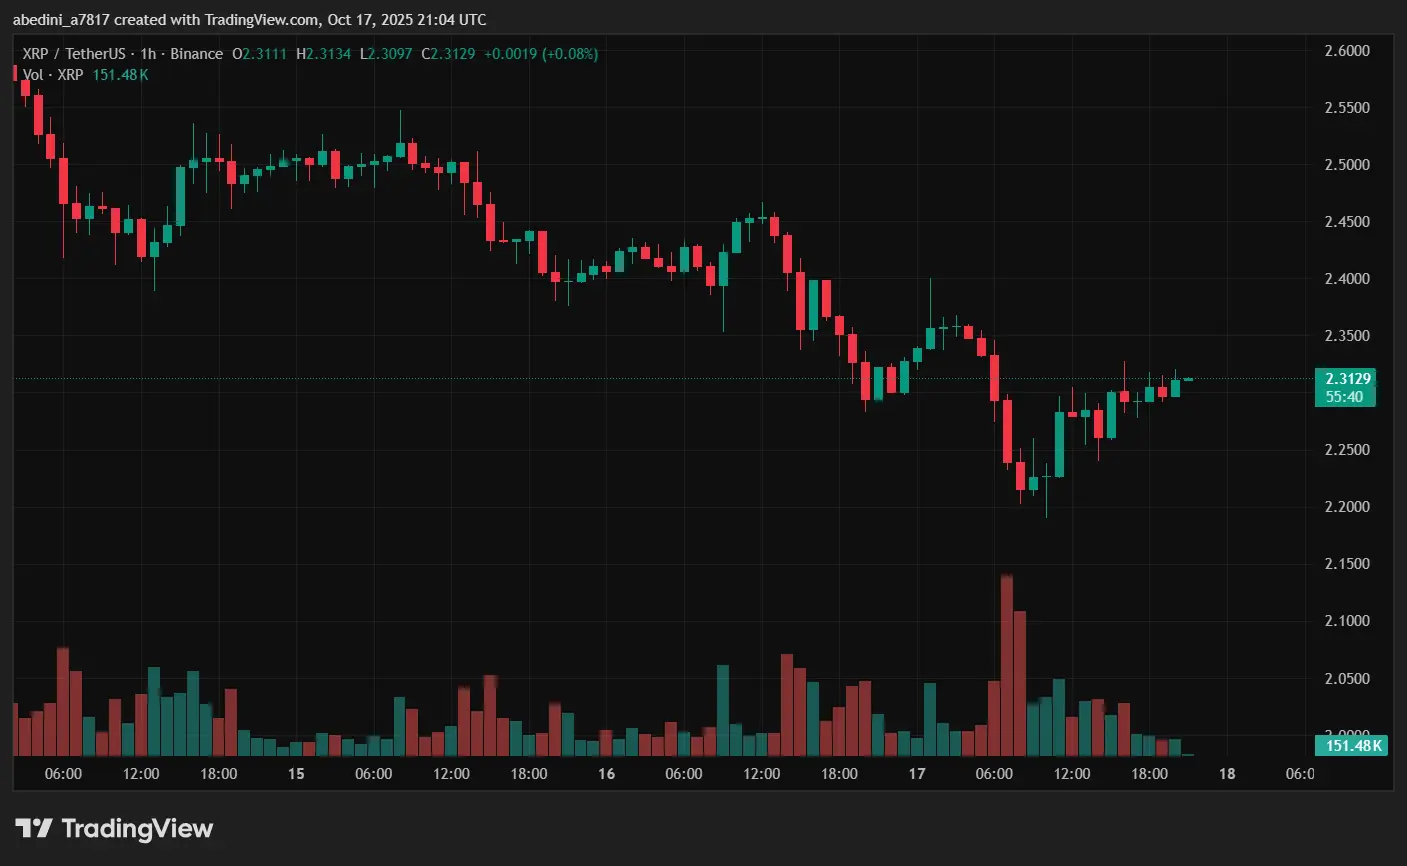Click the 151.48K value in Vol legend
The width and height of the screenshot is (1407, 866).
point(120,75)
